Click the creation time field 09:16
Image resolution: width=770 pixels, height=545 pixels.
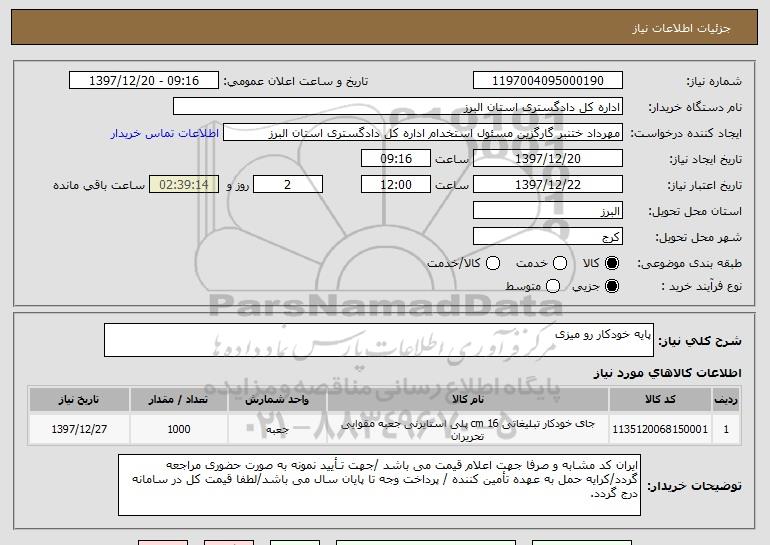396,159
